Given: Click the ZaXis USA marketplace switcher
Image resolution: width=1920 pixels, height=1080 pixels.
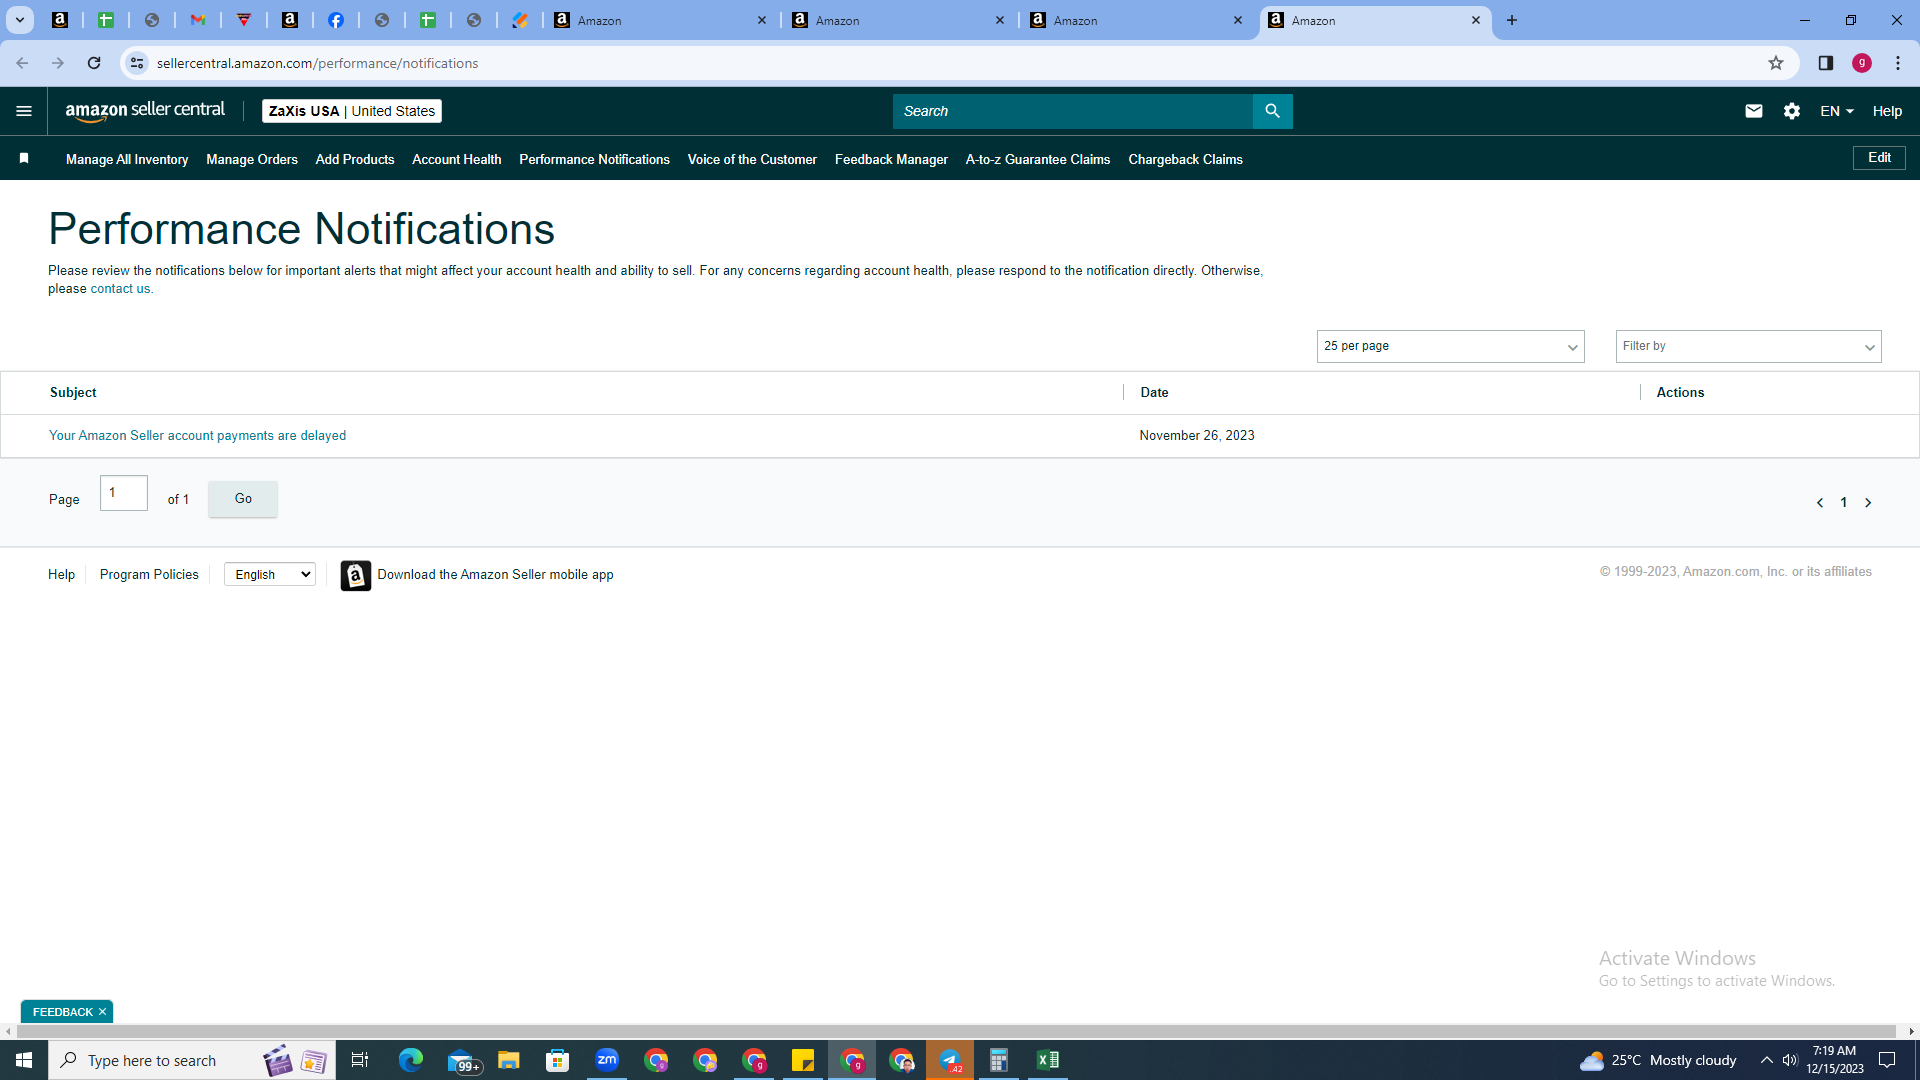Looking at the screenshot, I should [x=352, y=111].
